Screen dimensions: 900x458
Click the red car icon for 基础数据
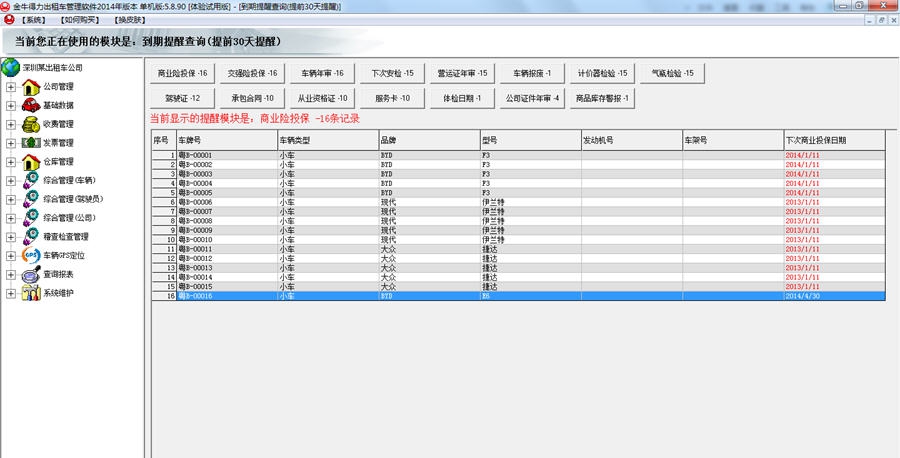coord(31,105)
